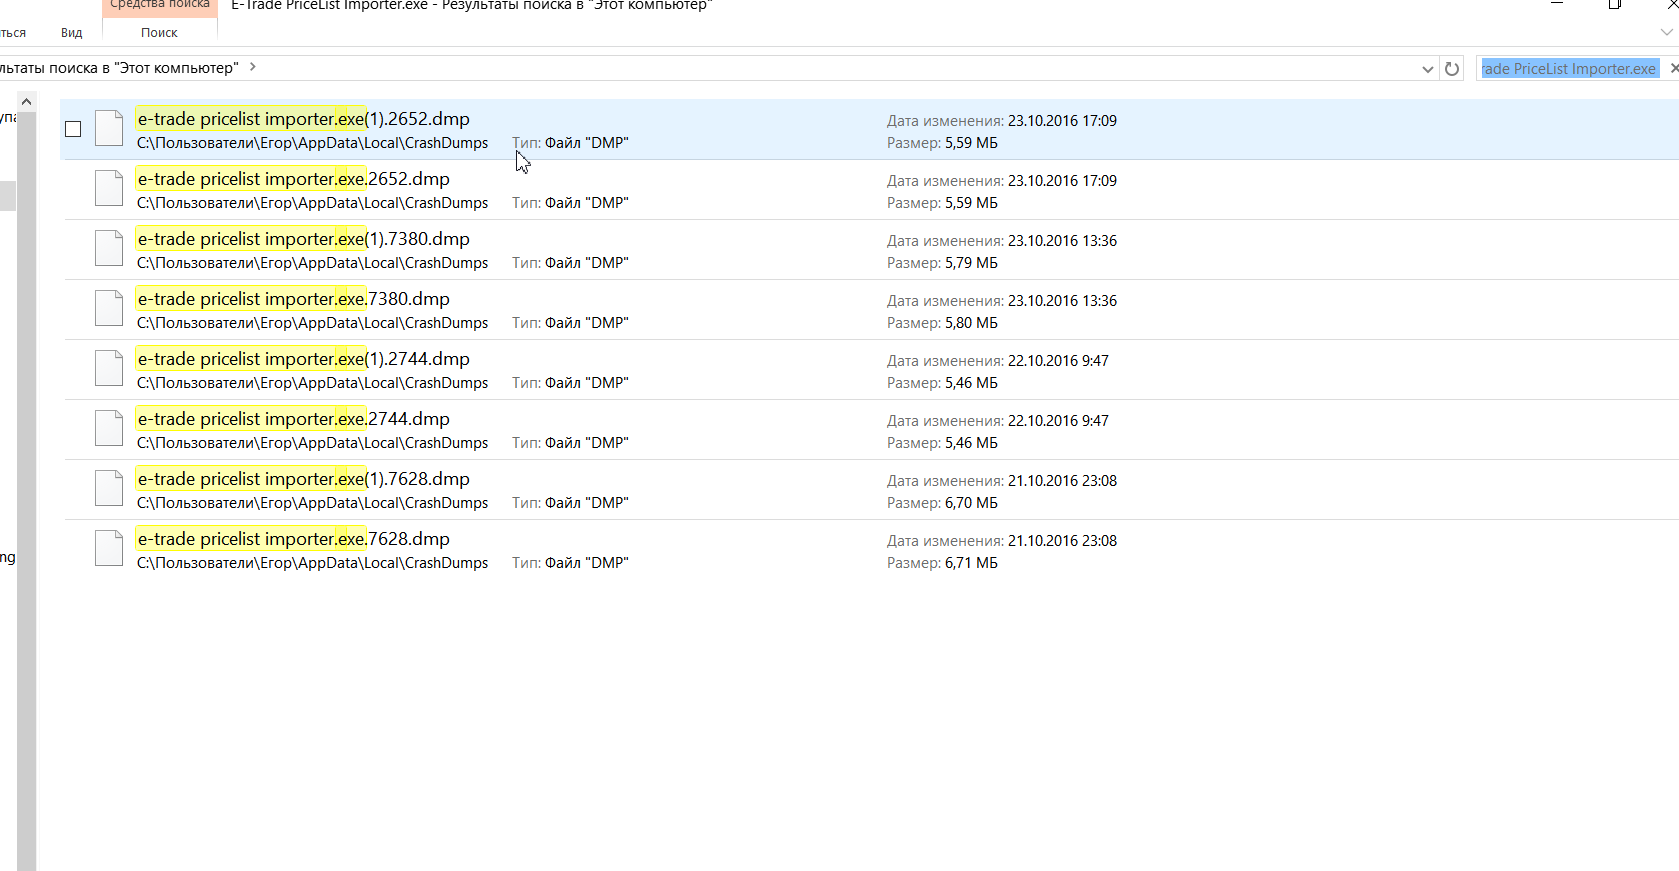Viewport: 1679px width, 871px height.
Task: Click type "Файл DMP" of exe.2744.dmp
Action: (x=586, y=443)
